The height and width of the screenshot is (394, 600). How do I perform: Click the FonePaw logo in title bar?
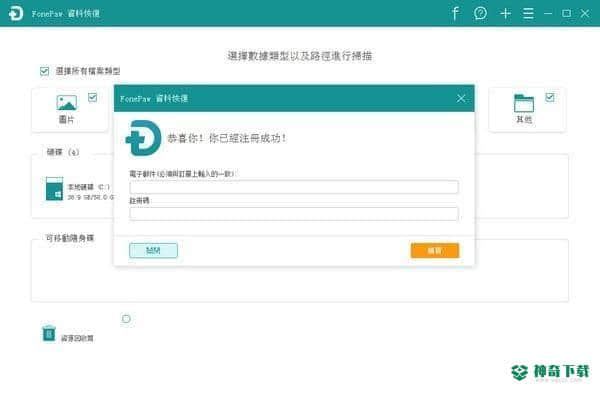[16, 13]
